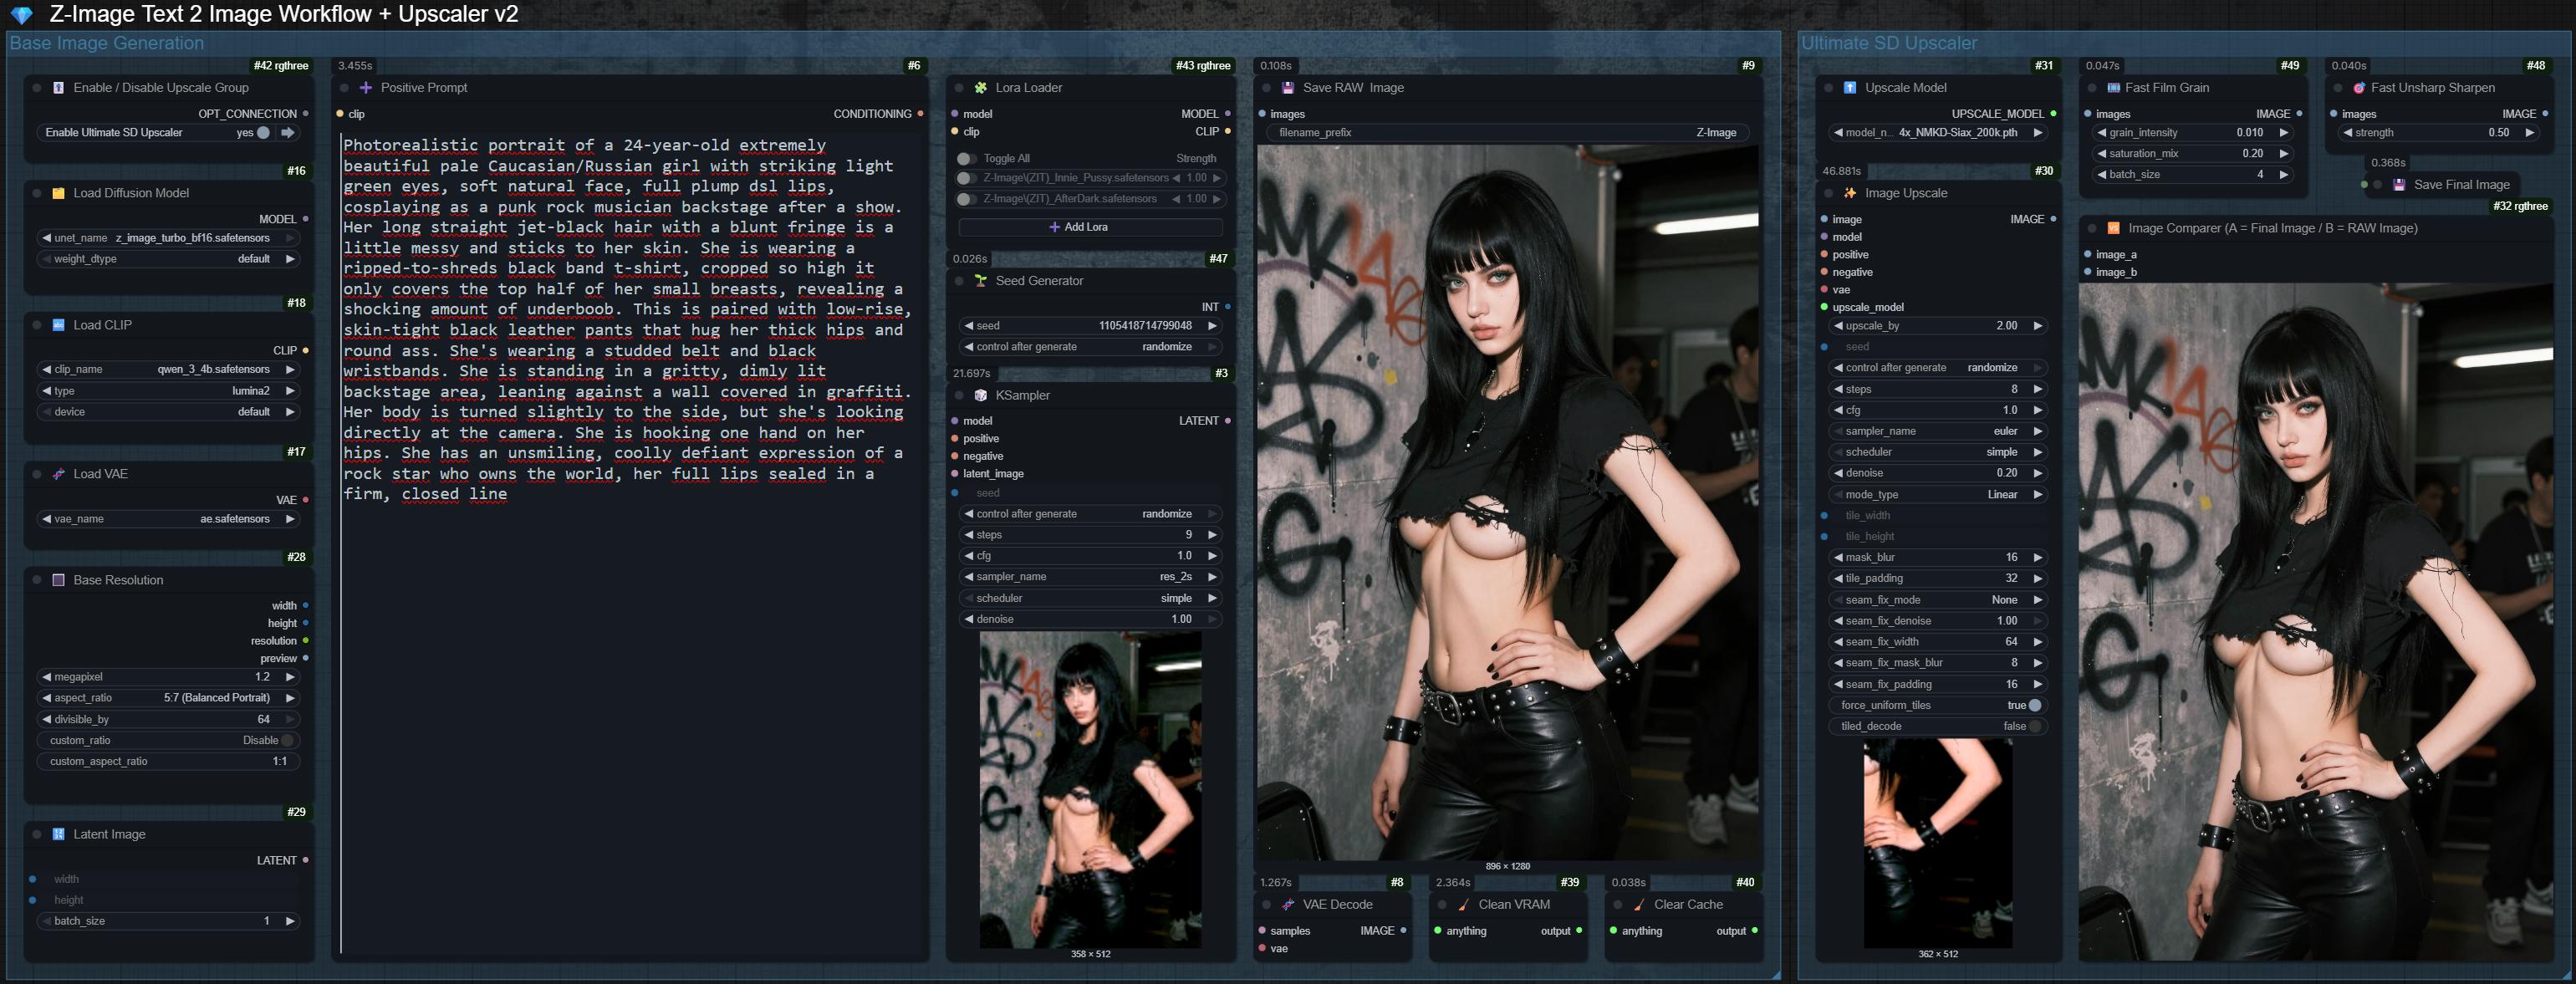Click the KSampler node icon

point(981,396)
